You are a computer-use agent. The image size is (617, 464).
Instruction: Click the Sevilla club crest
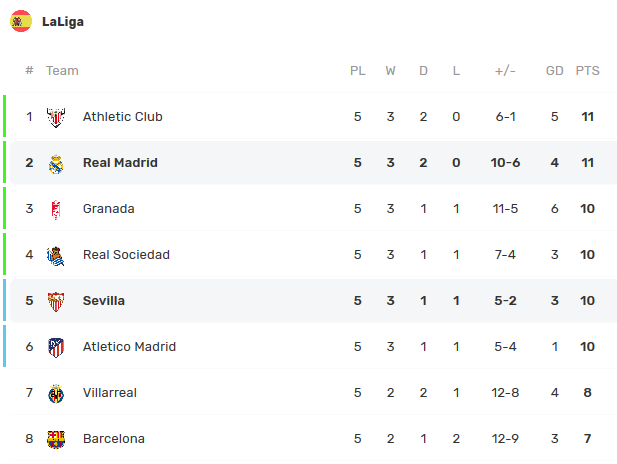(56, 301)
